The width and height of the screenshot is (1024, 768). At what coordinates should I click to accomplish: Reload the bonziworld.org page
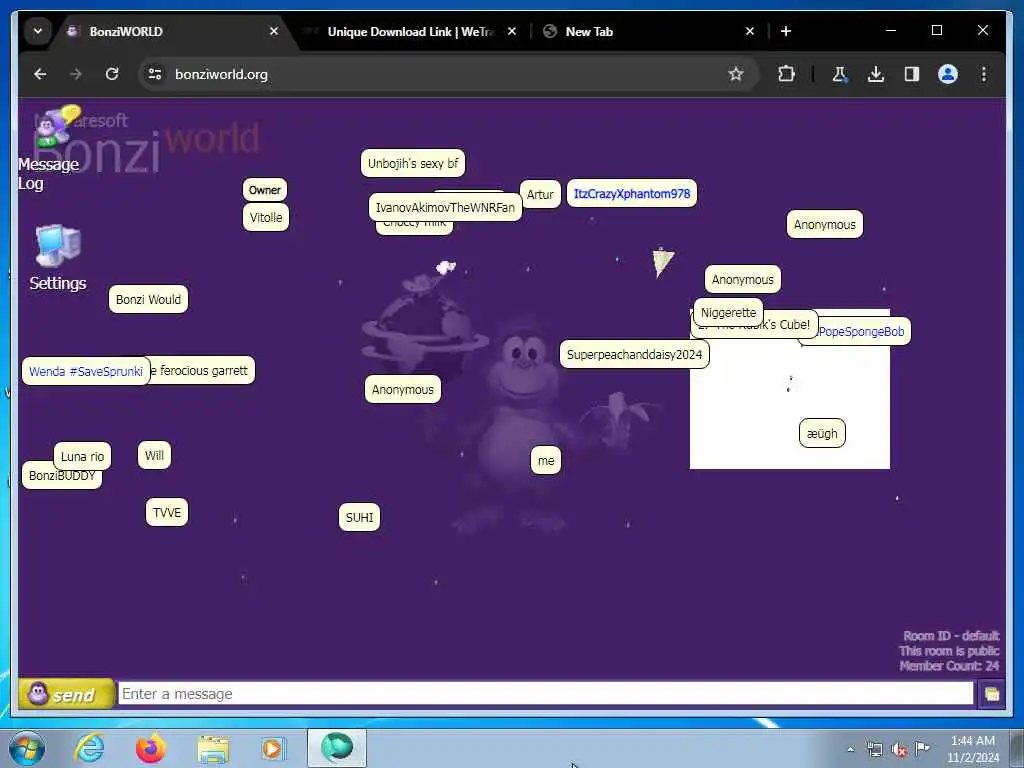click(112, 74)
